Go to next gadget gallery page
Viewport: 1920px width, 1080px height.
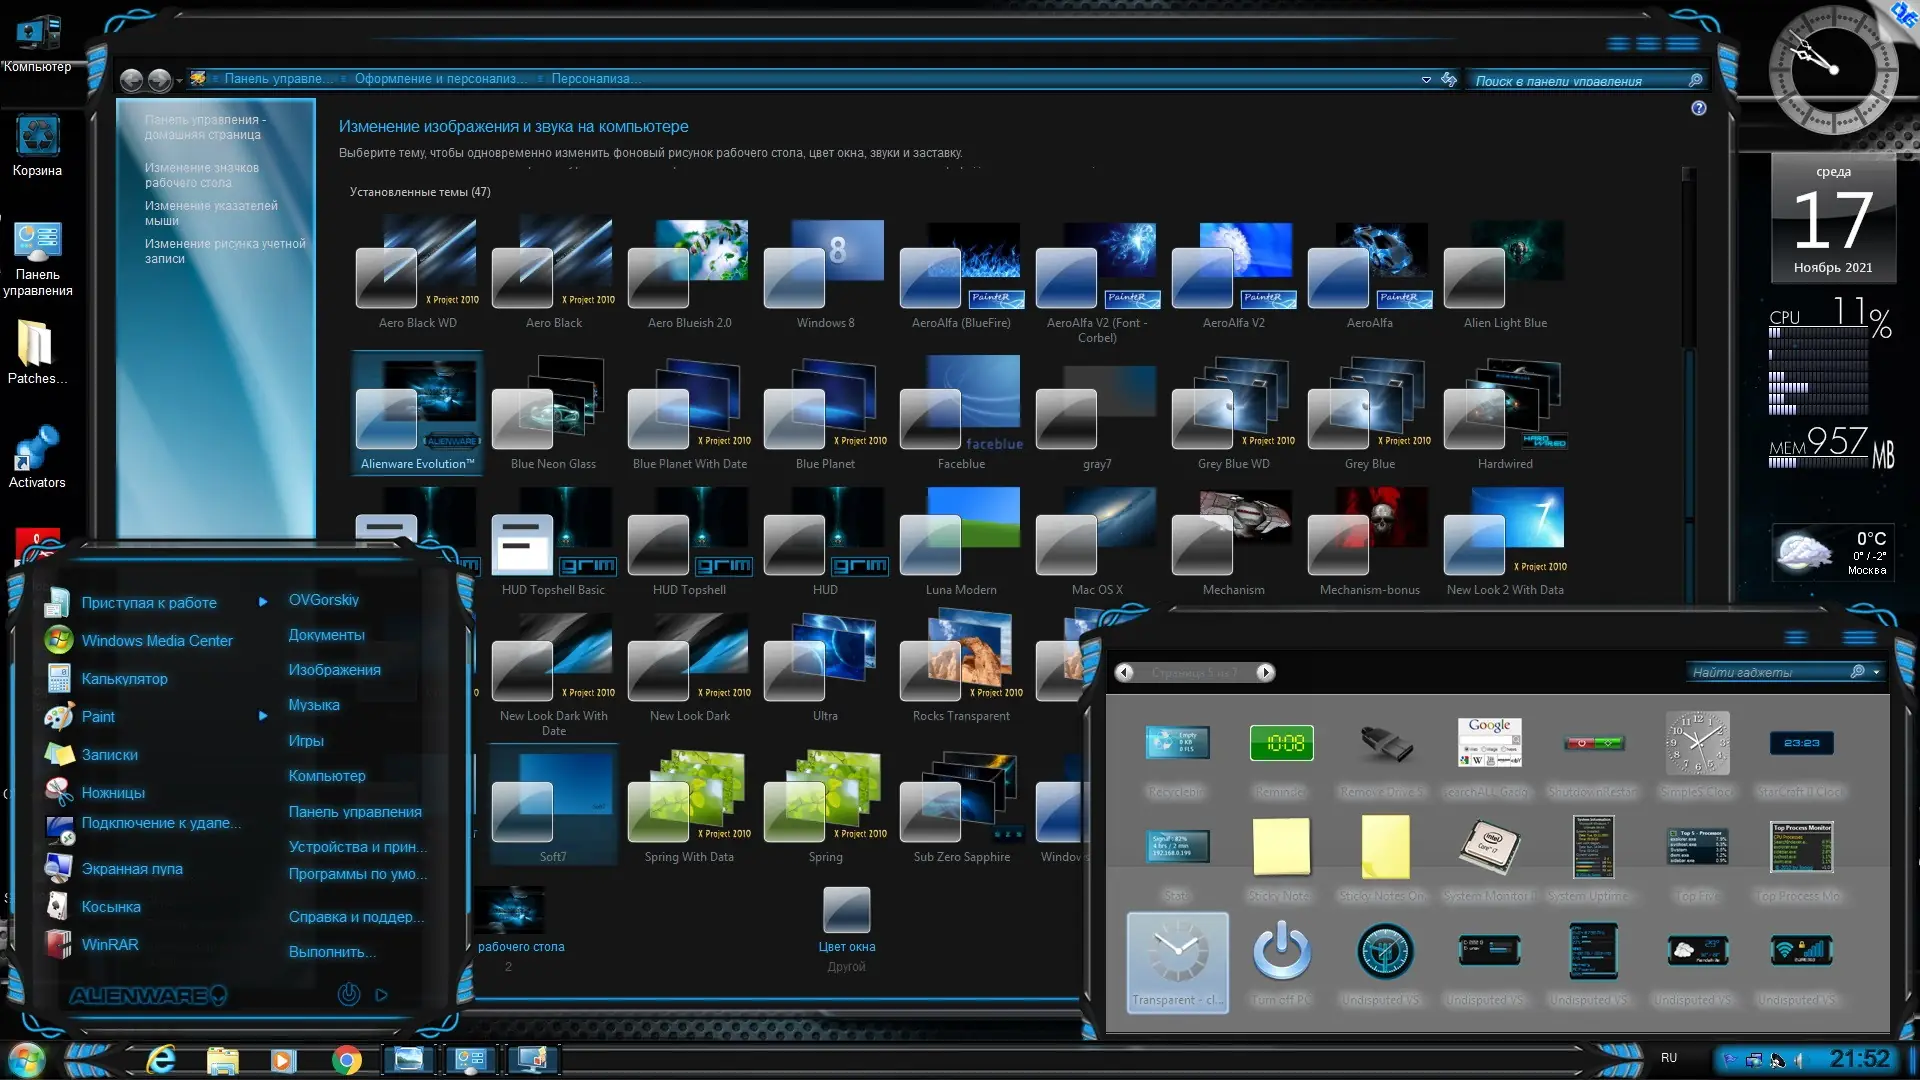point(1265,673)
